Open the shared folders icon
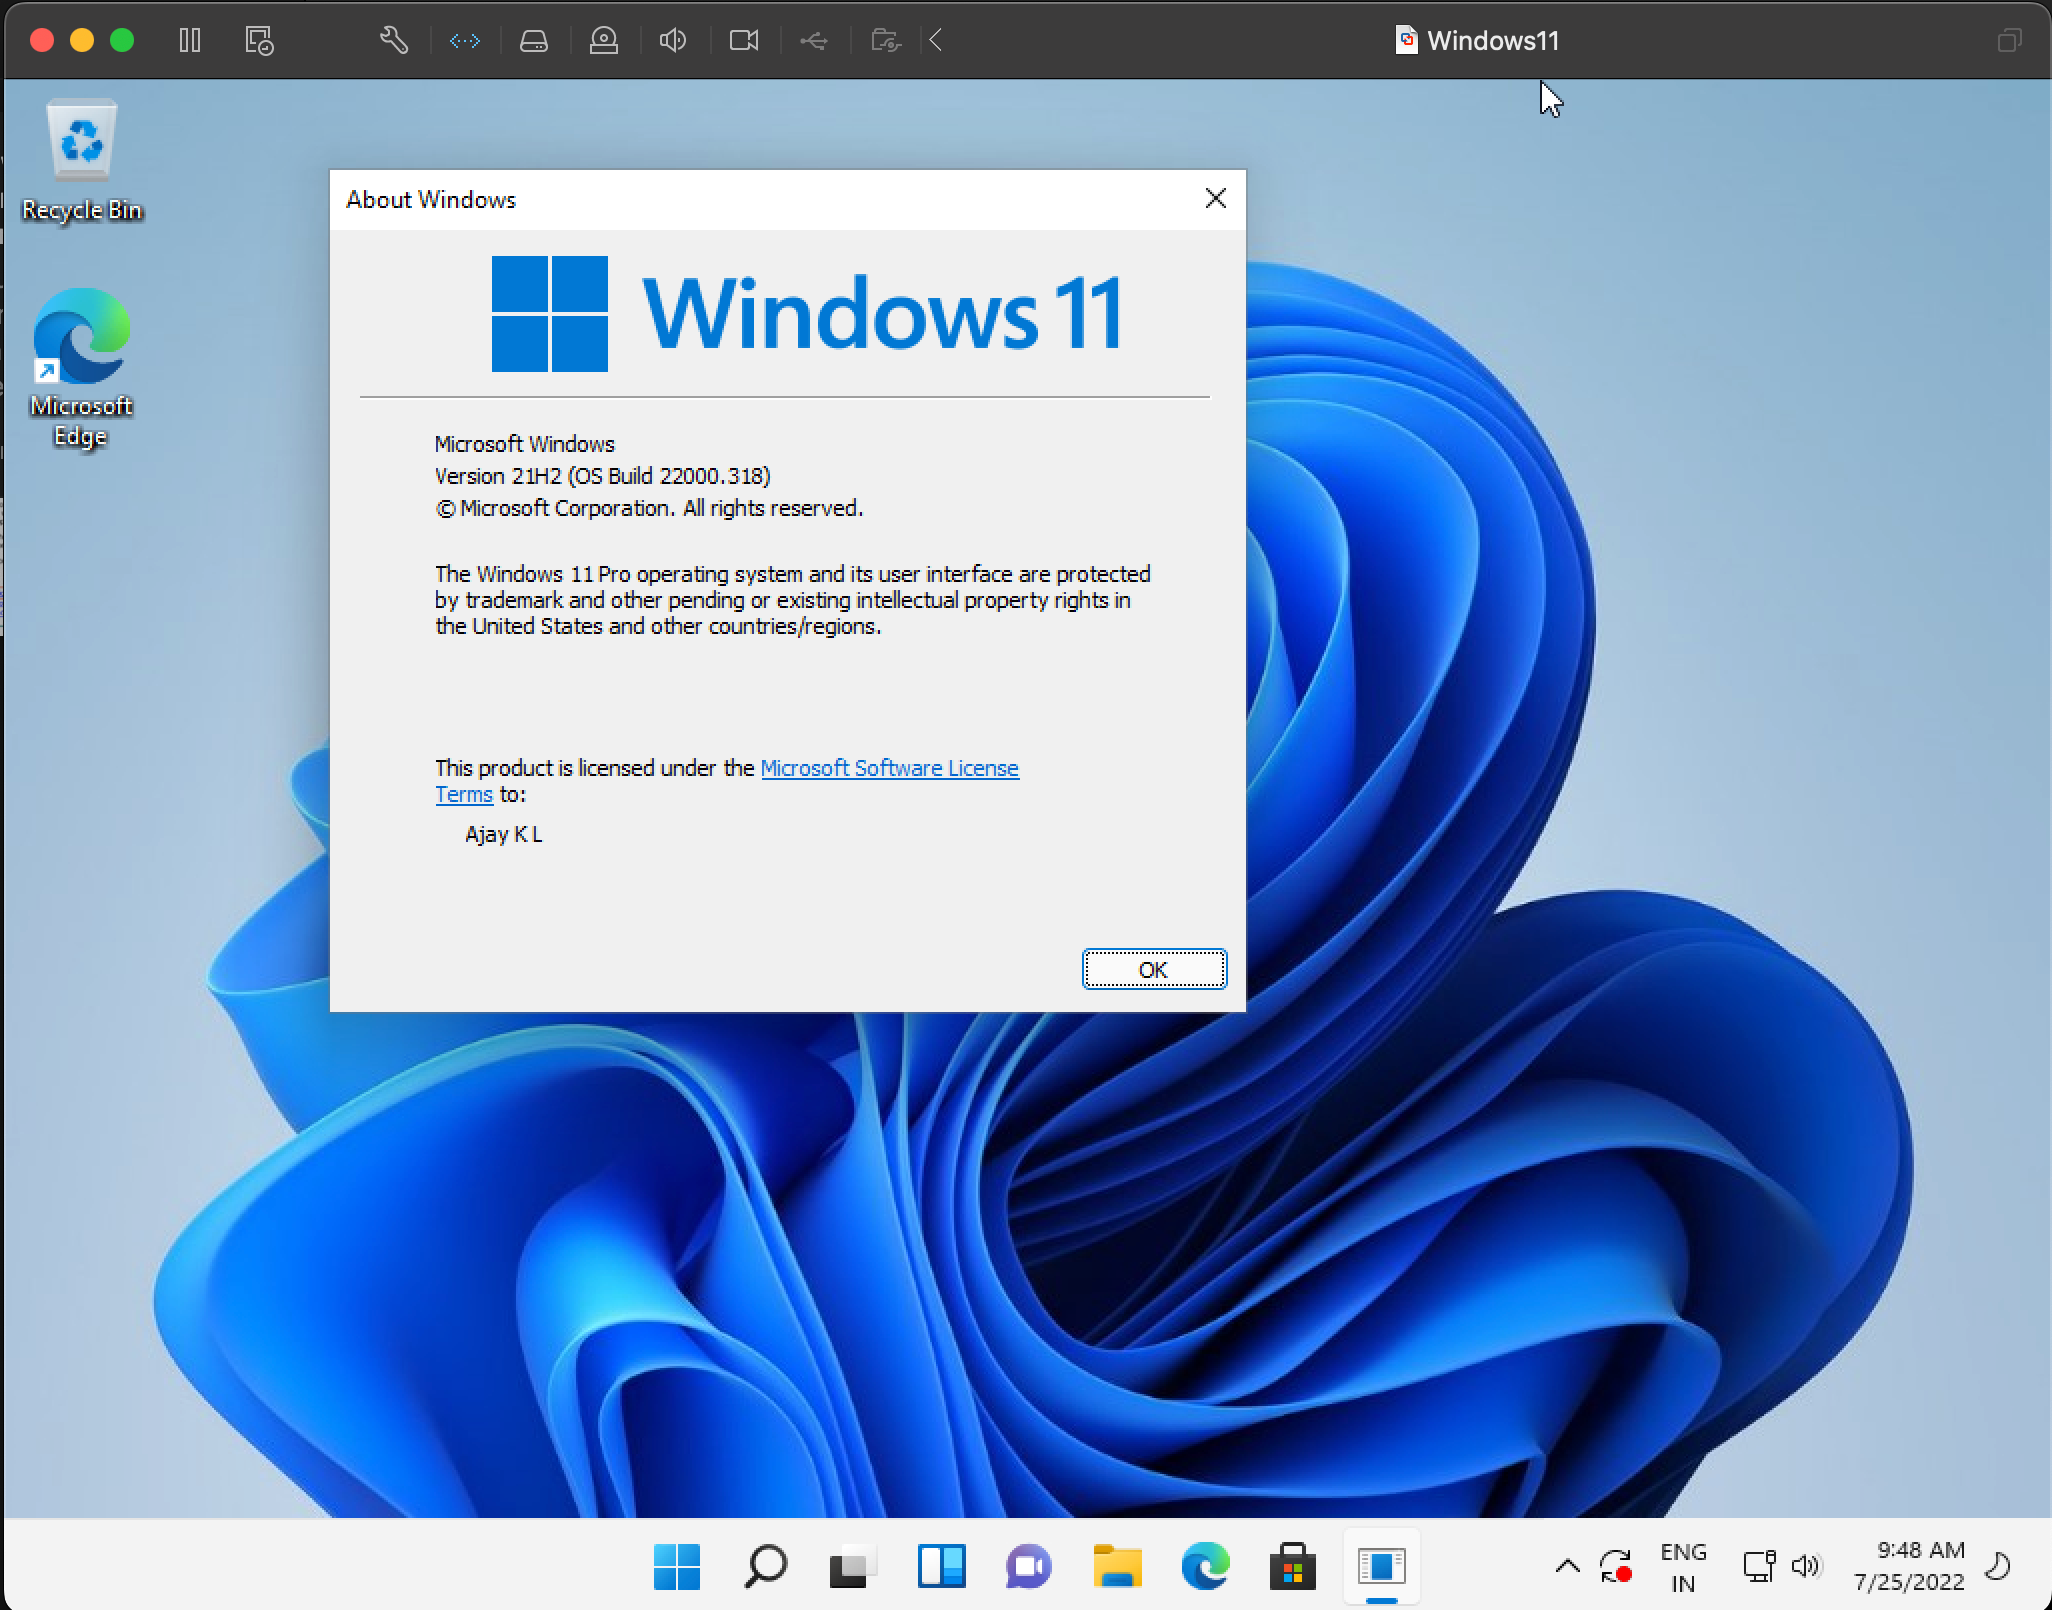 point(886,40)
